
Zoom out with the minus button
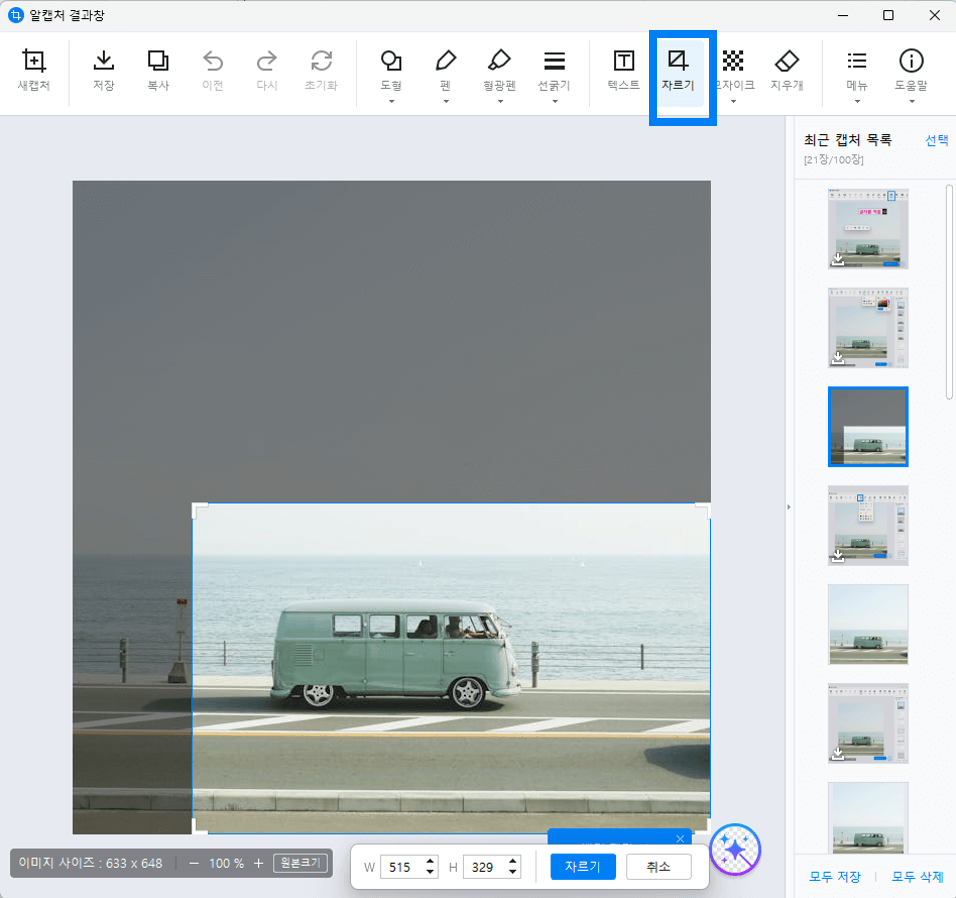coord(194,863)
